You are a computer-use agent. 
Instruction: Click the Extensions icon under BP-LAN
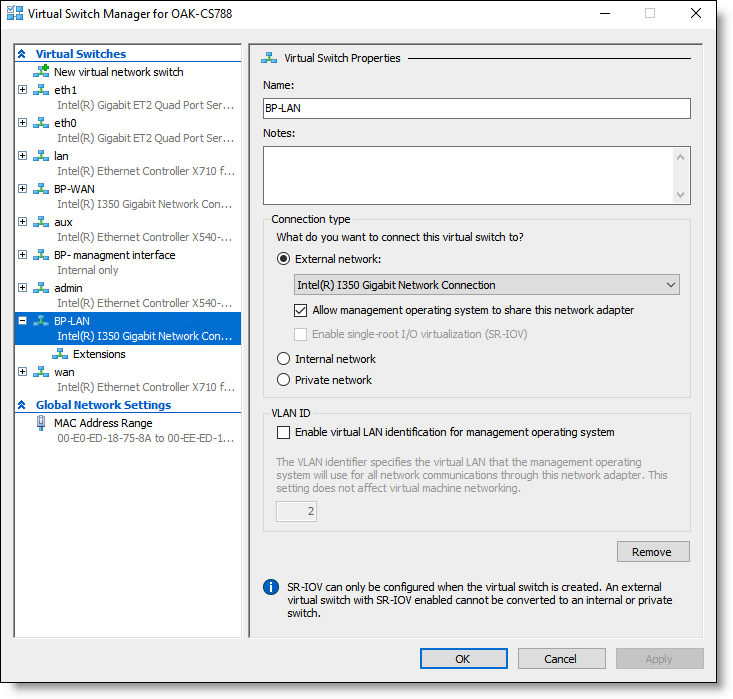coord(60,354)
